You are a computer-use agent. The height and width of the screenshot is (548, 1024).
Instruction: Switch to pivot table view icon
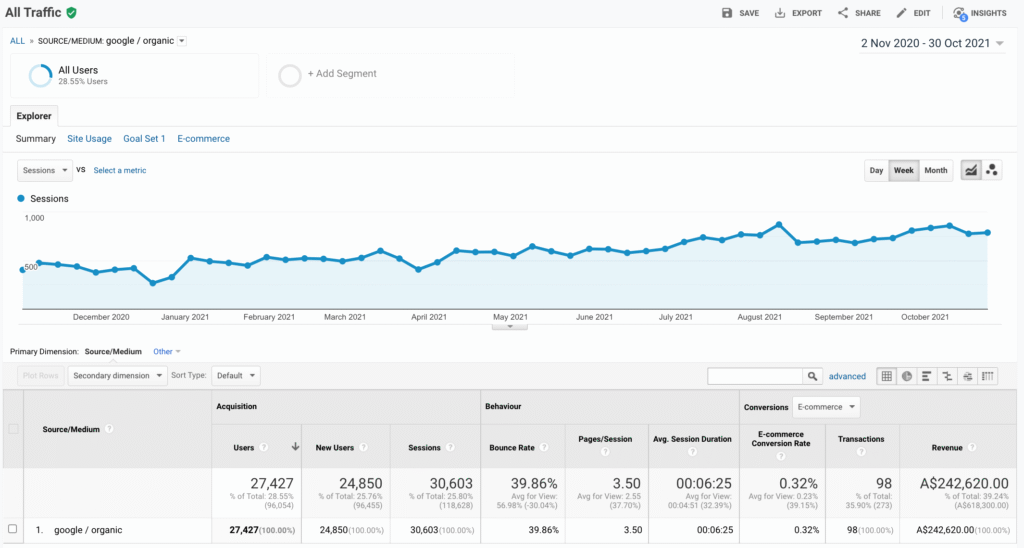pyautogui.click(x=988, y=376)
